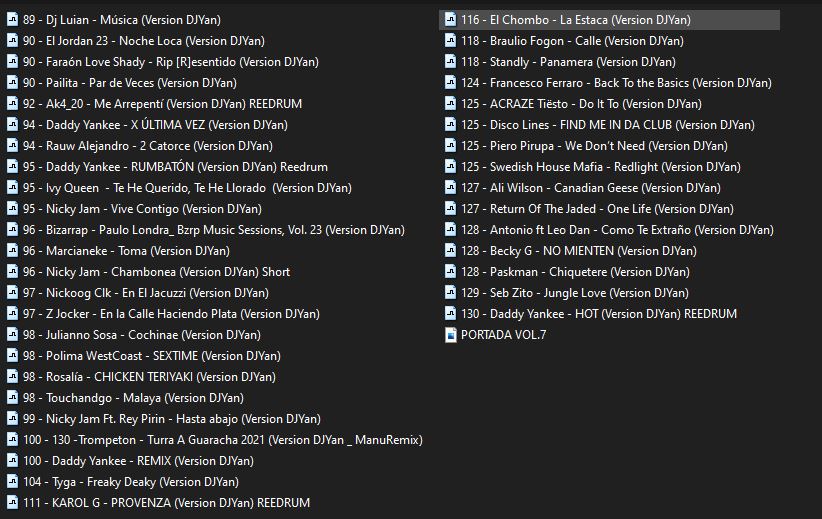Click the audio icon of Paskman - Chiquetere
Image resolution: width=822 pixels, height=519 pixels.
pyautogui.click(x=450, y=271)
